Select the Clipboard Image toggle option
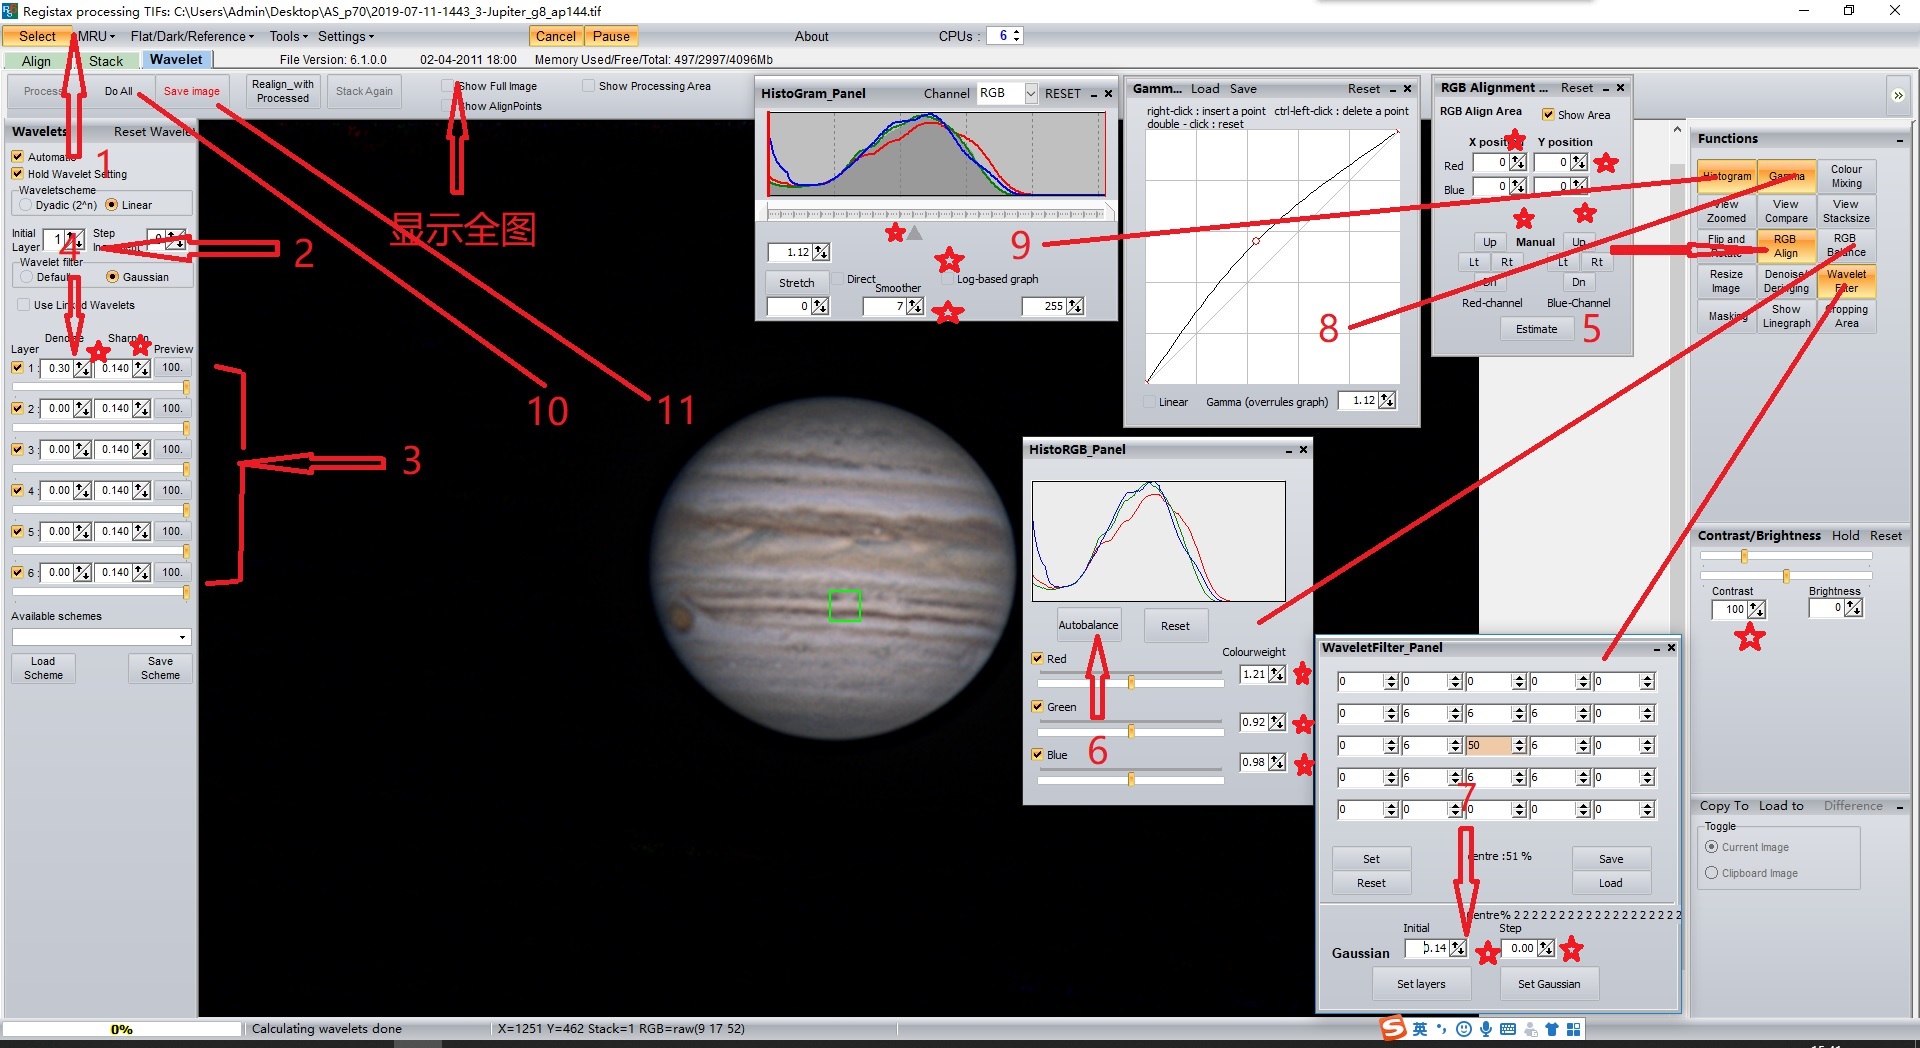The image size is (1920, 1048). [x=1711, y=873]
